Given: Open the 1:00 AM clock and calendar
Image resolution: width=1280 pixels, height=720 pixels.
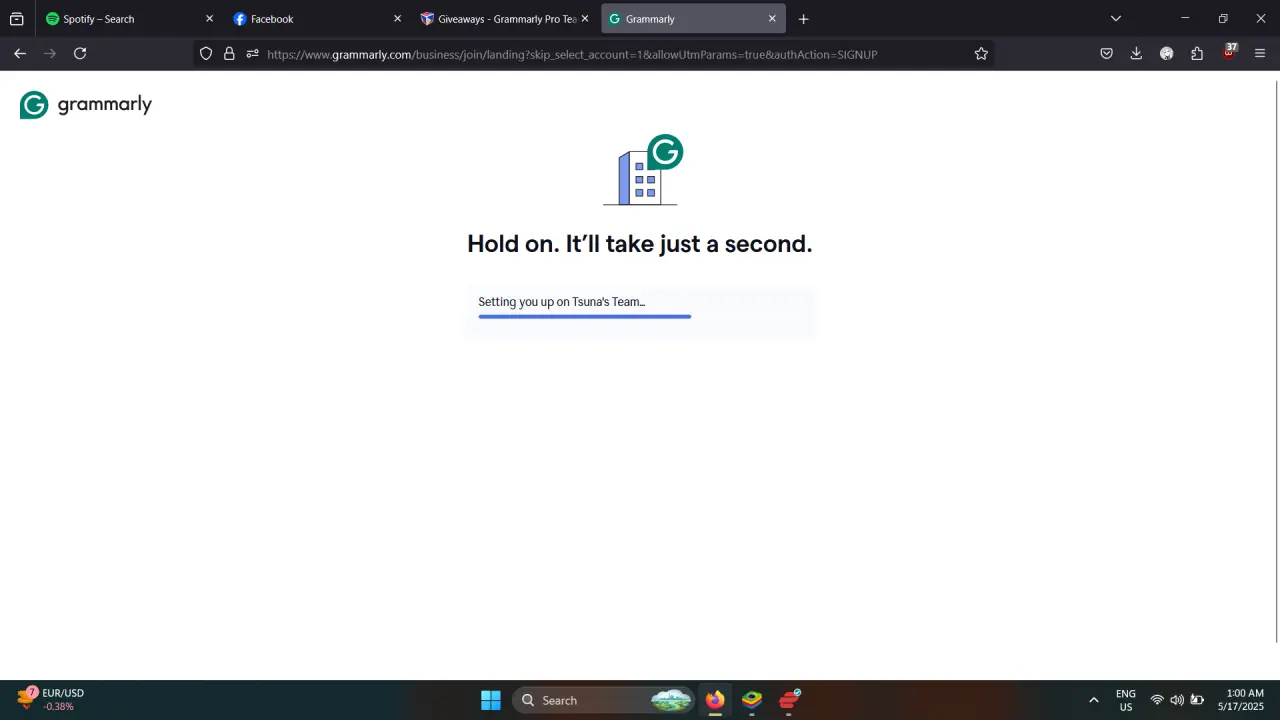Looking at the screenshot, I should point(1241,700).
